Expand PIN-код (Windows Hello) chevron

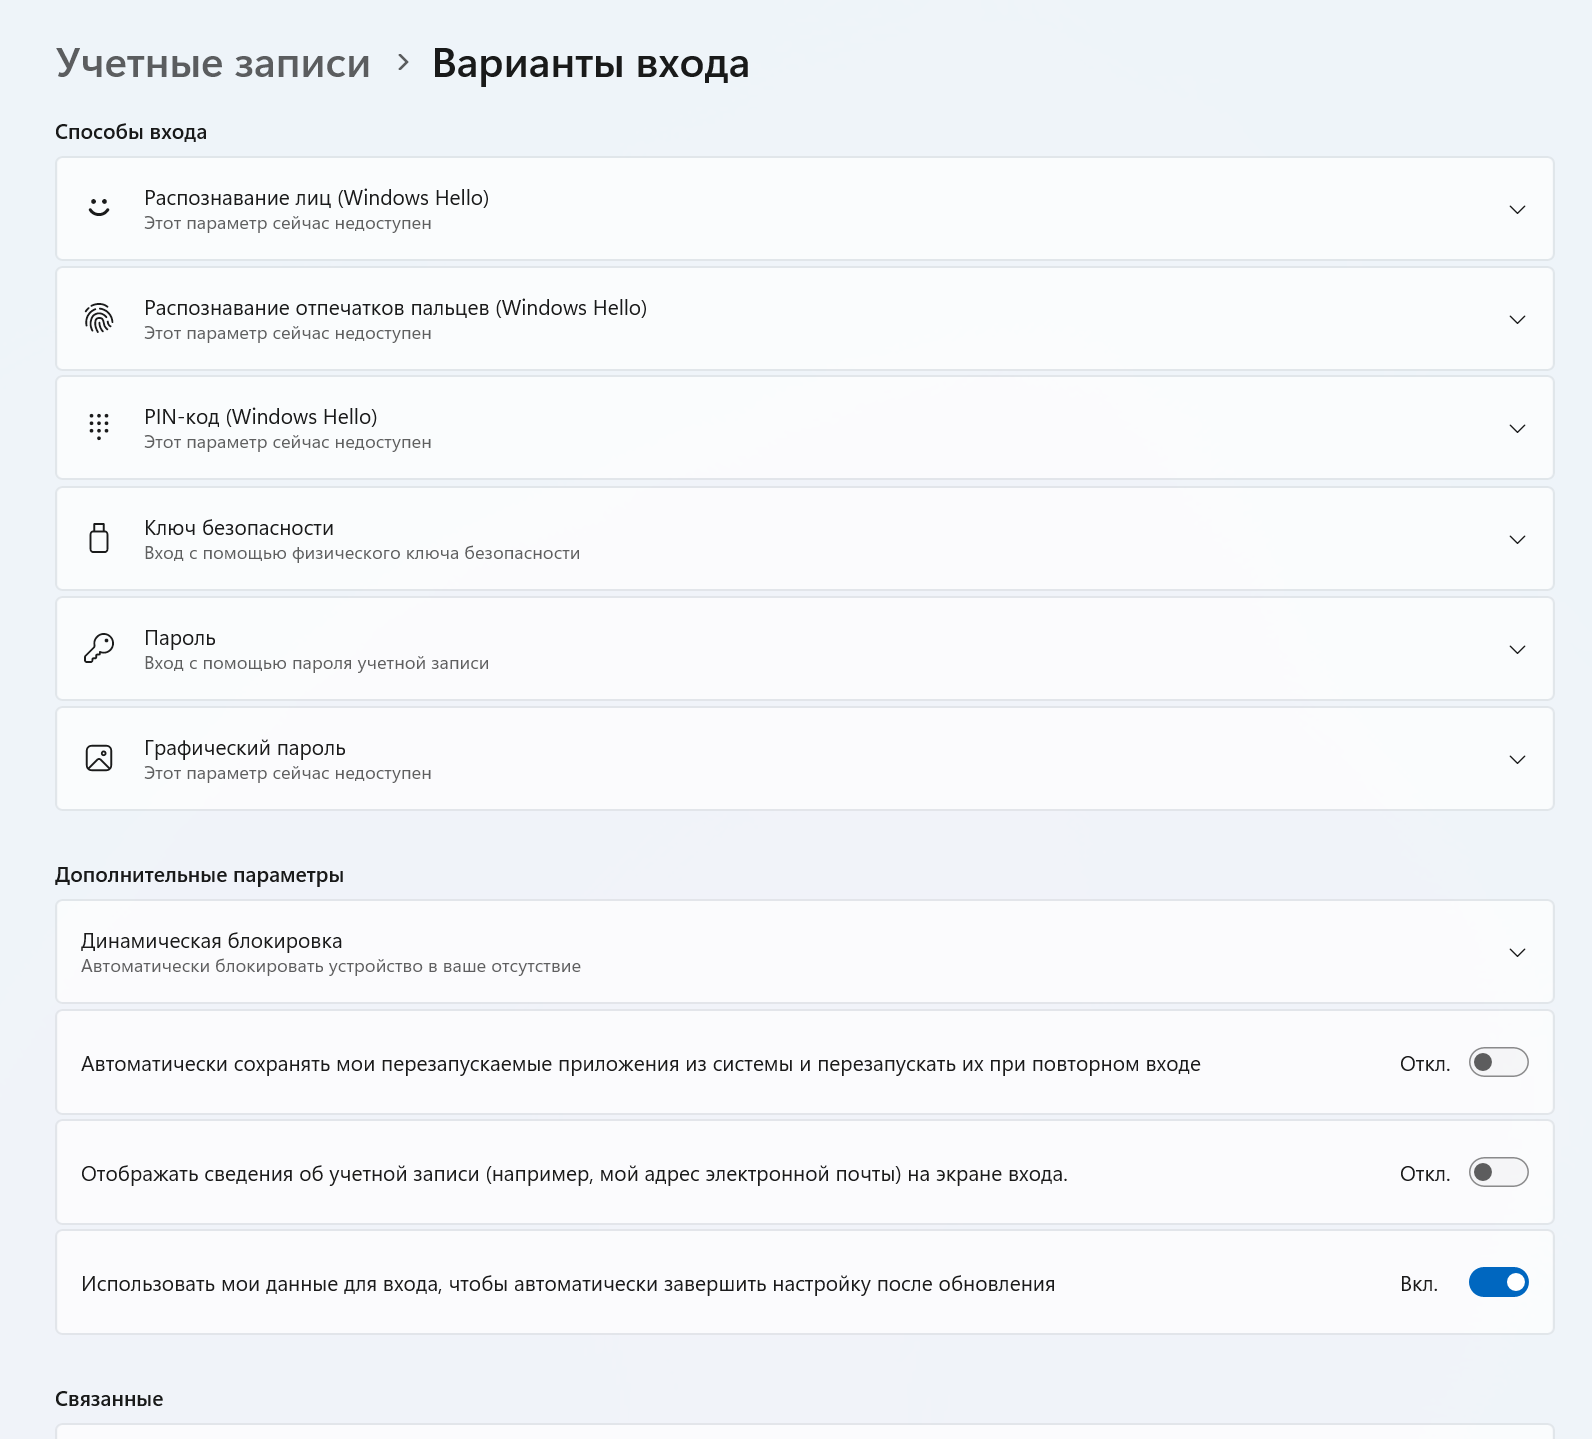coord(1516,428)
